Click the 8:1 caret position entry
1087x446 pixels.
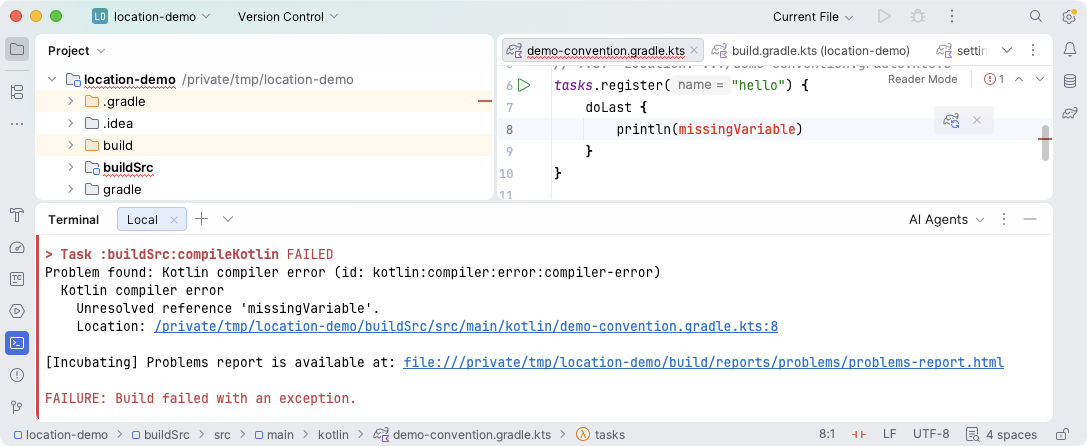coord(826,435)
